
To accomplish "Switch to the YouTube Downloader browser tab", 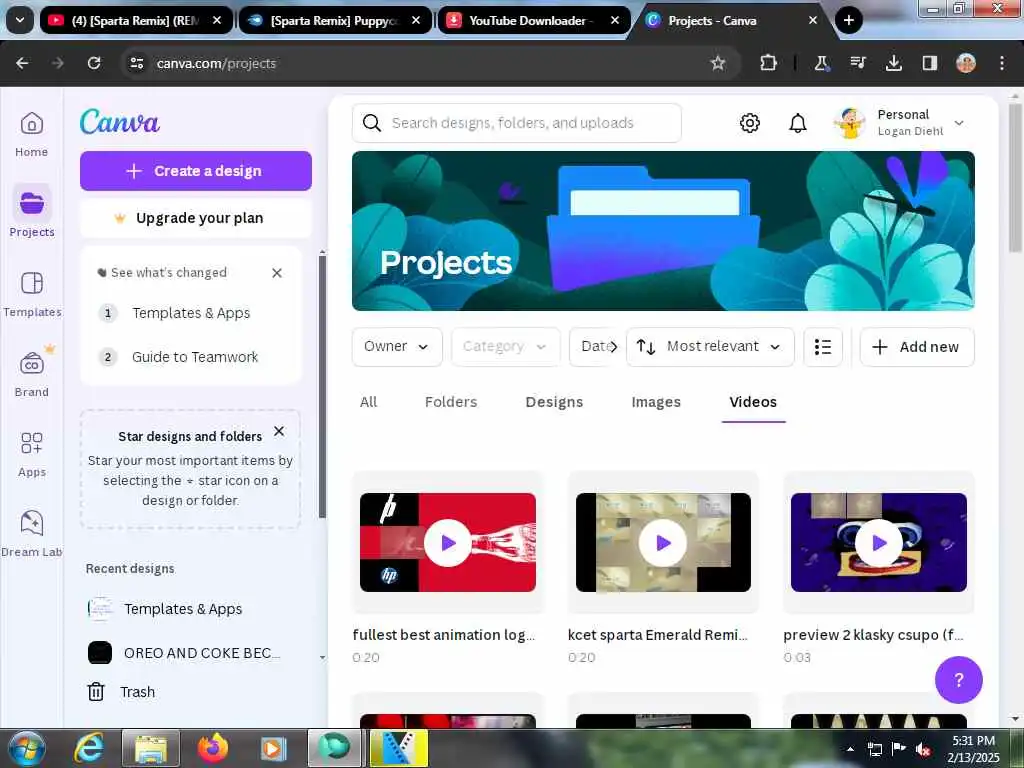I will (532, 21).
